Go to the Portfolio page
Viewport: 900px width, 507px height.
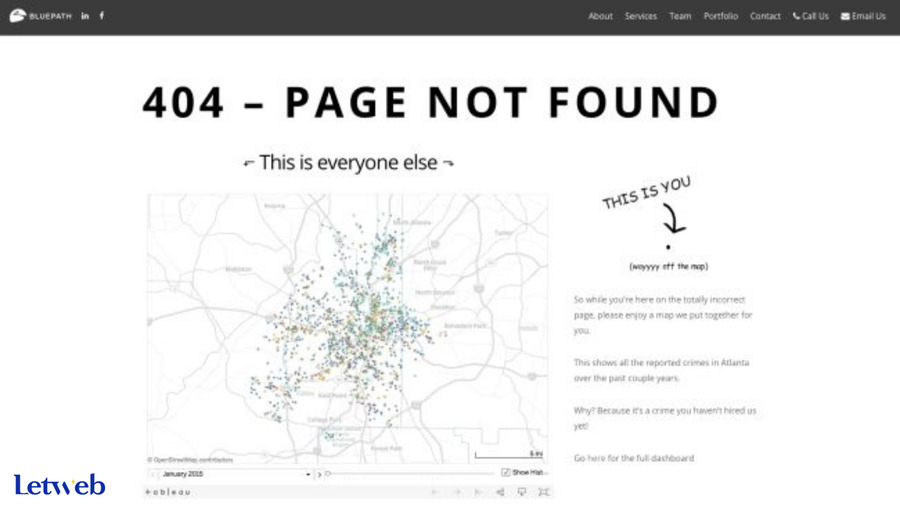721,16
